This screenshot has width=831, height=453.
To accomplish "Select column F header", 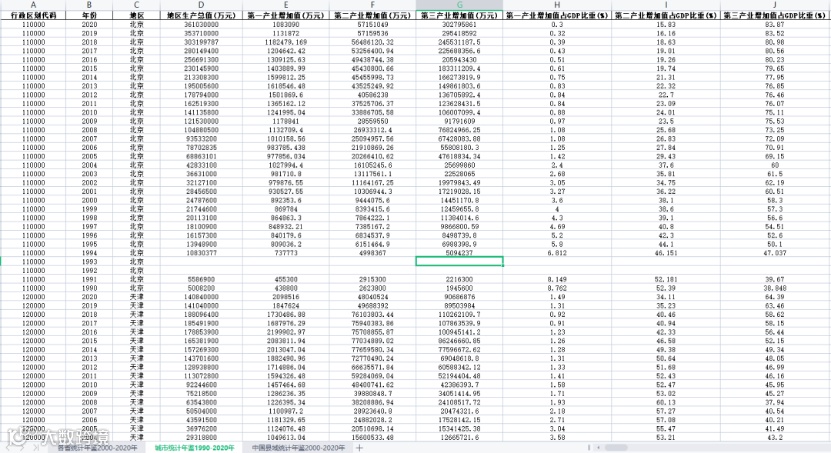I will pos(373,5).
